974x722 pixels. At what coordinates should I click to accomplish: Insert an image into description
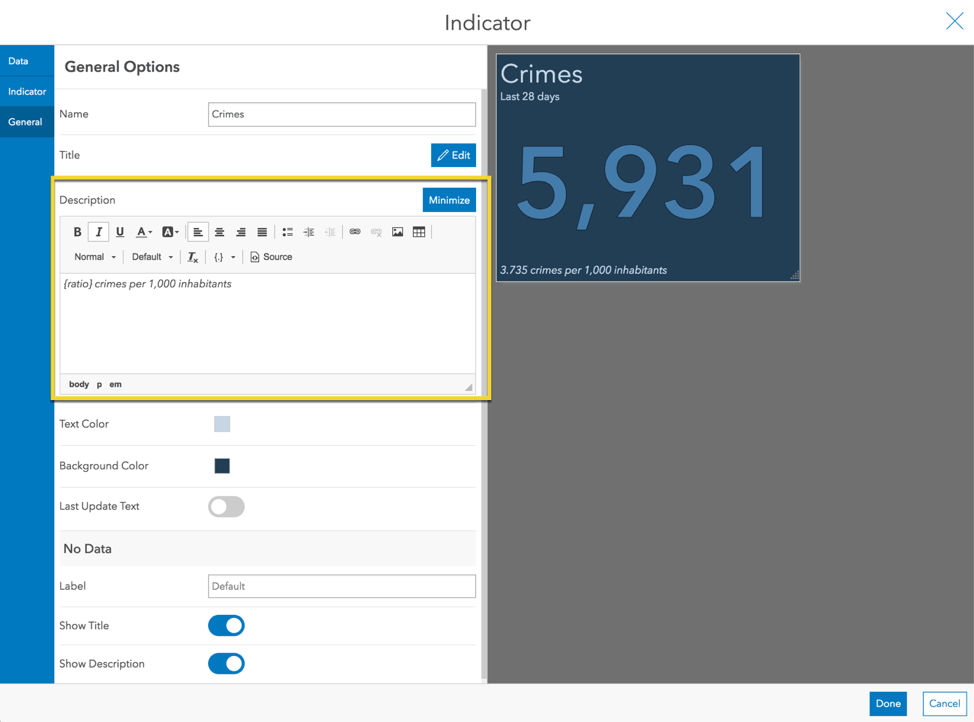point(398,232)
